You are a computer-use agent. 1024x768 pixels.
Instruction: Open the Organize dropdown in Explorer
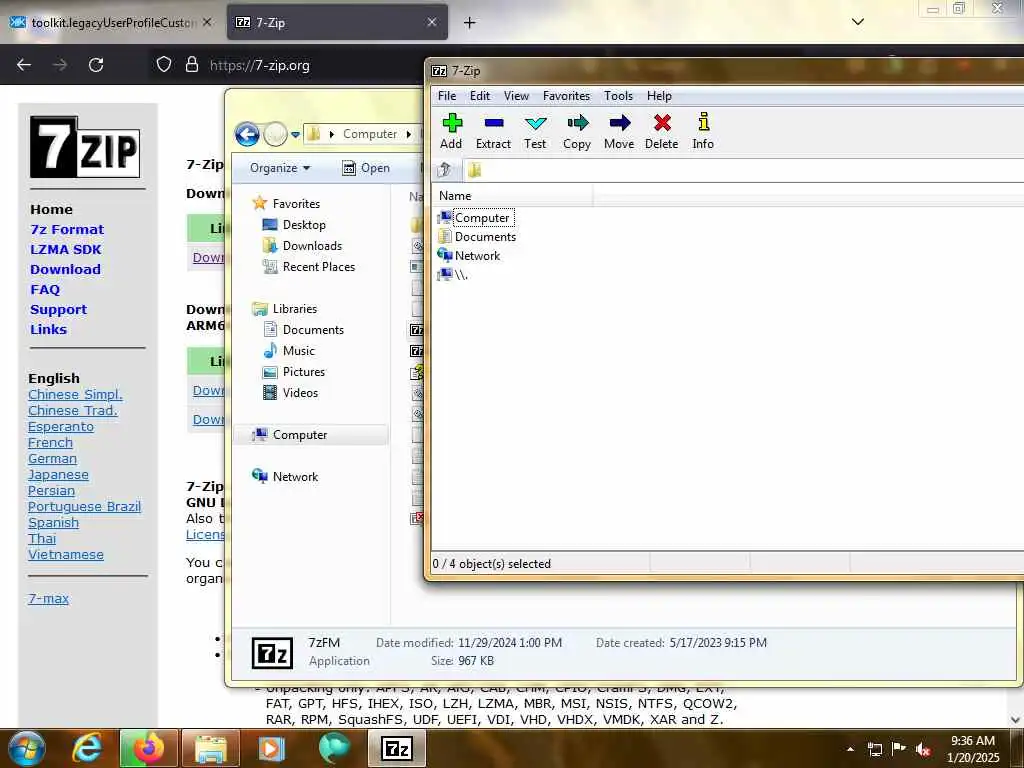(x=280, y=168)
